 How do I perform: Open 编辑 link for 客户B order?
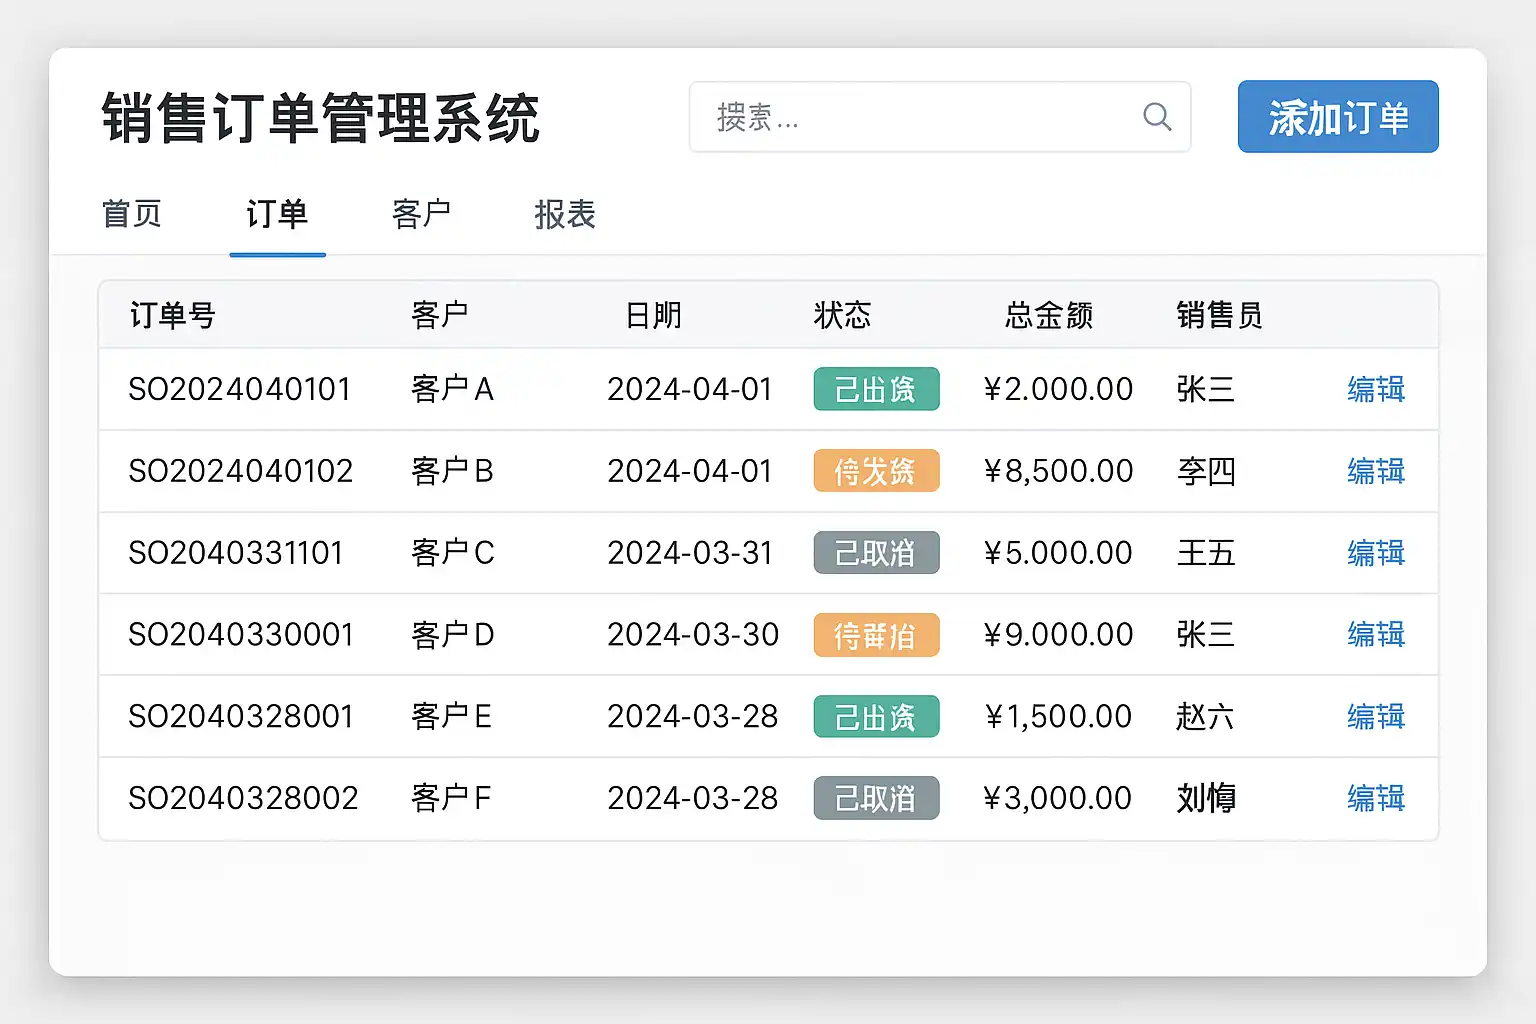tap(1375, 471)
